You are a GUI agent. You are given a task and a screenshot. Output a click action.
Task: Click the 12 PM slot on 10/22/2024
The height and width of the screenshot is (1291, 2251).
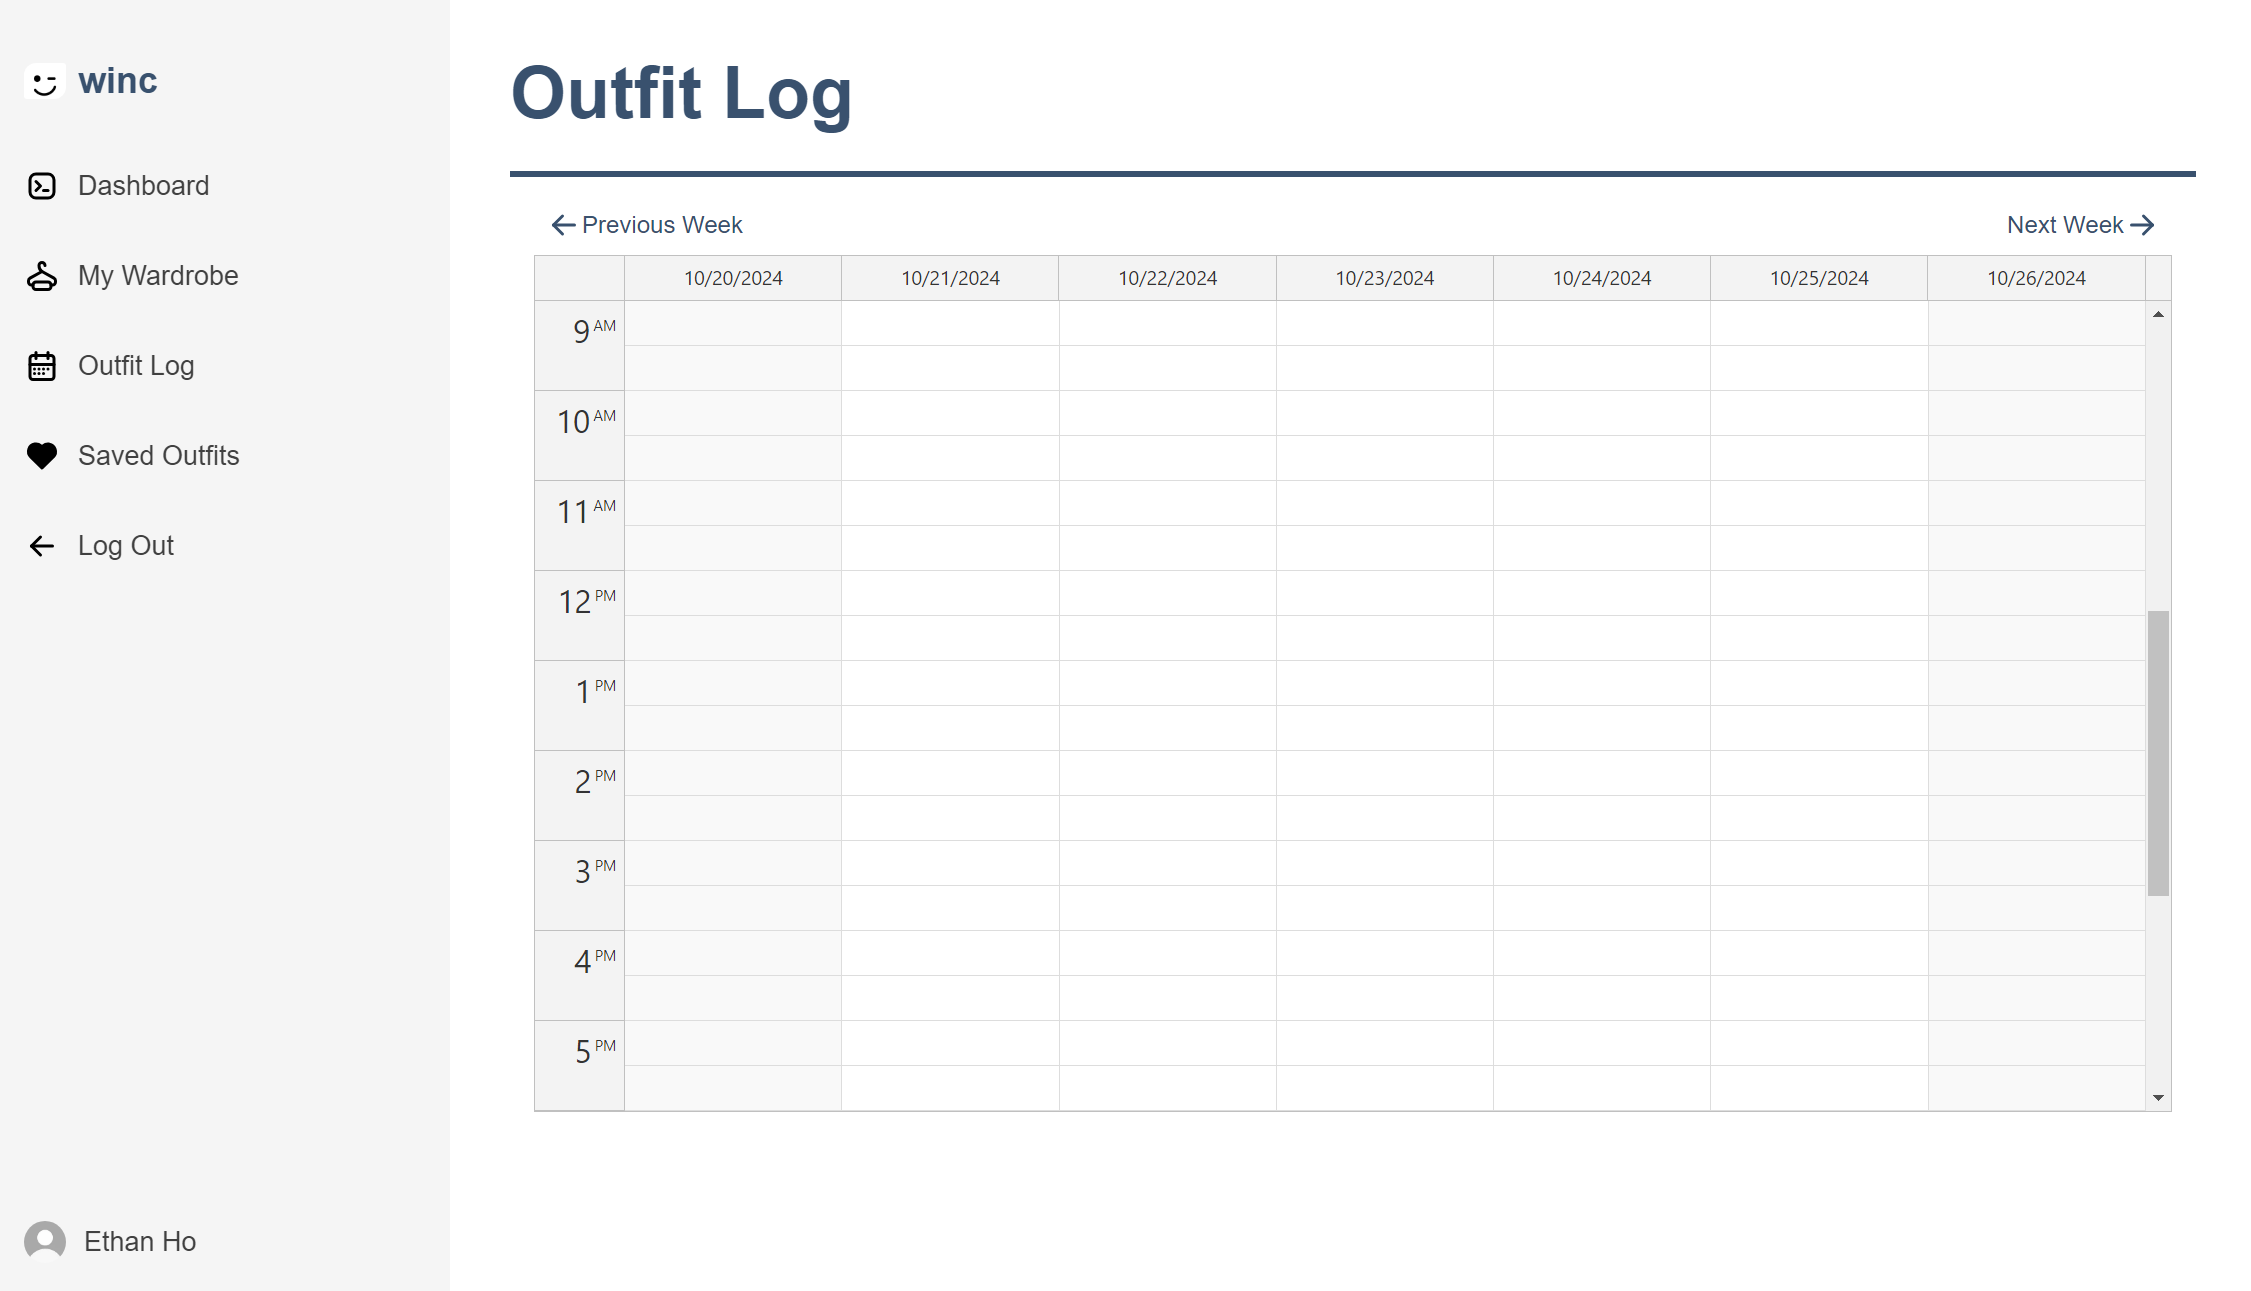click(1167, 593)
